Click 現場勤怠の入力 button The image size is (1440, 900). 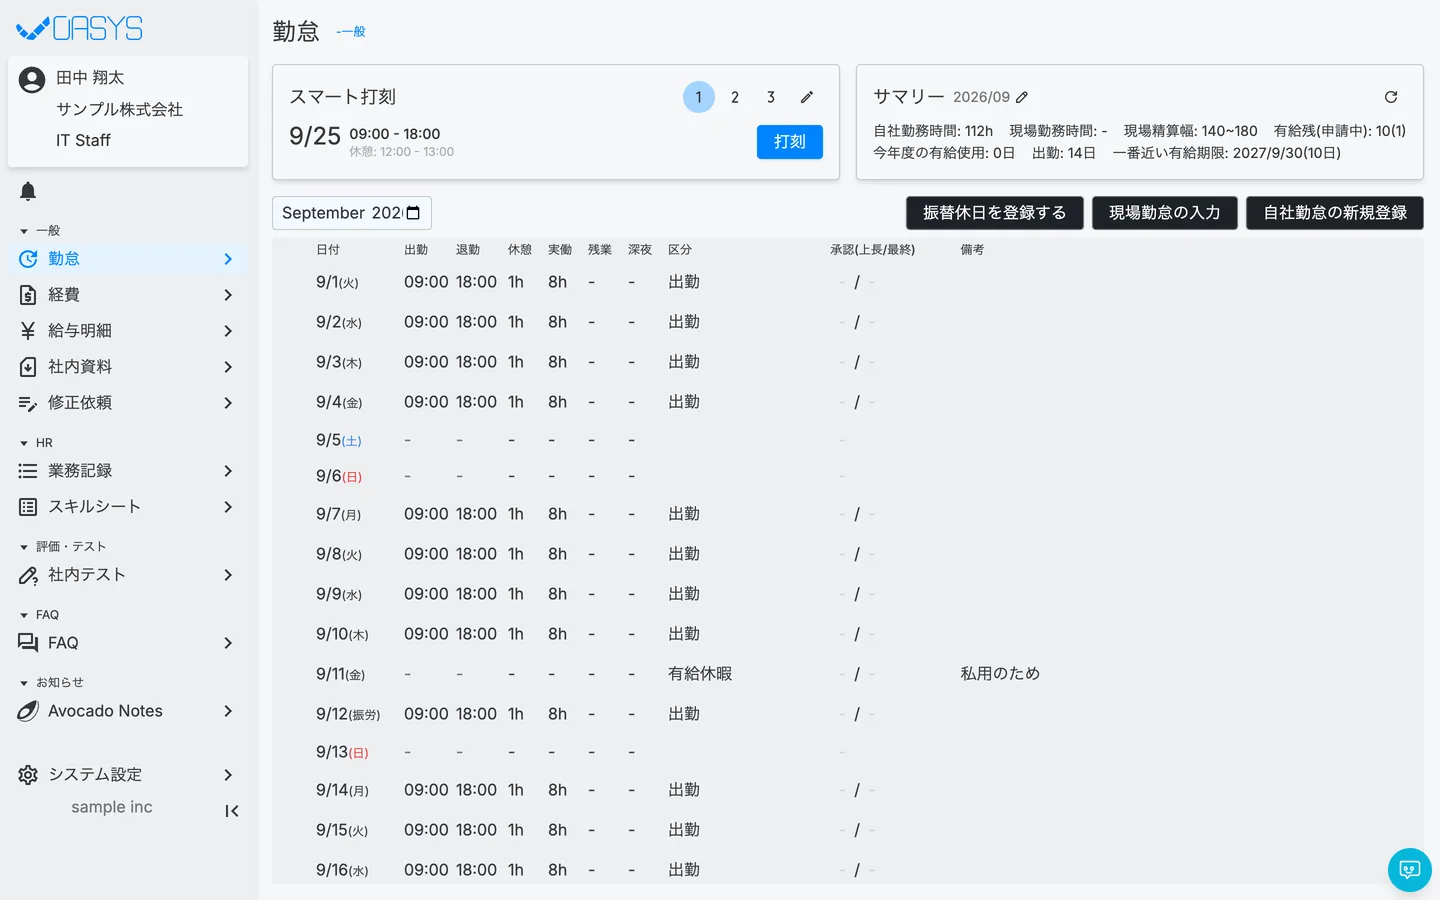click(1165, 213)
